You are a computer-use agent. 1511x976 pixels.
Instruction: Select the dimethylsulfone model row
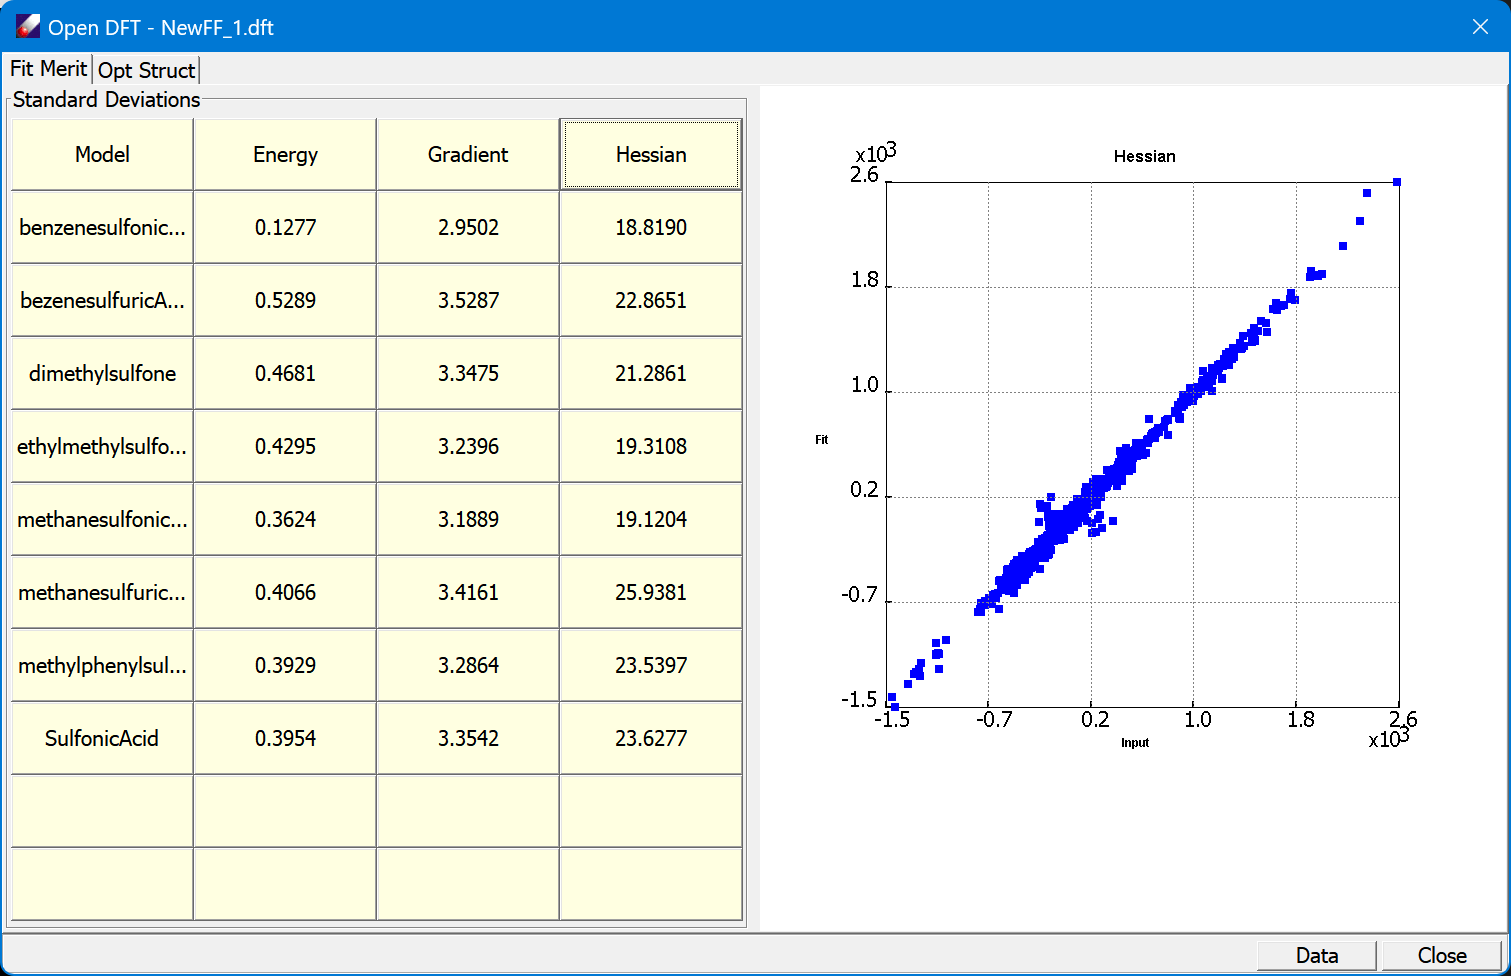coord(102,373)
